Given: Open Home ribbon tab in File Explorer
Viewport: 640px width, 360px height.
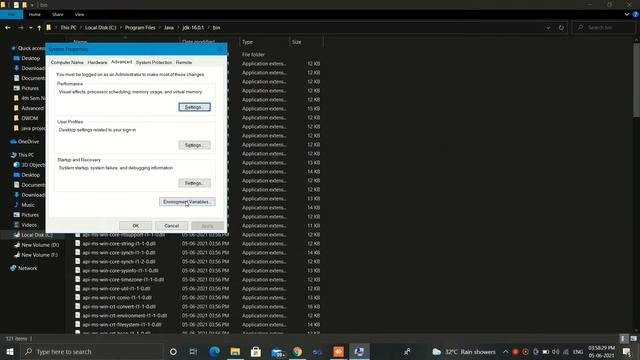Looking at the screenshot, I should tap(35, 14).
